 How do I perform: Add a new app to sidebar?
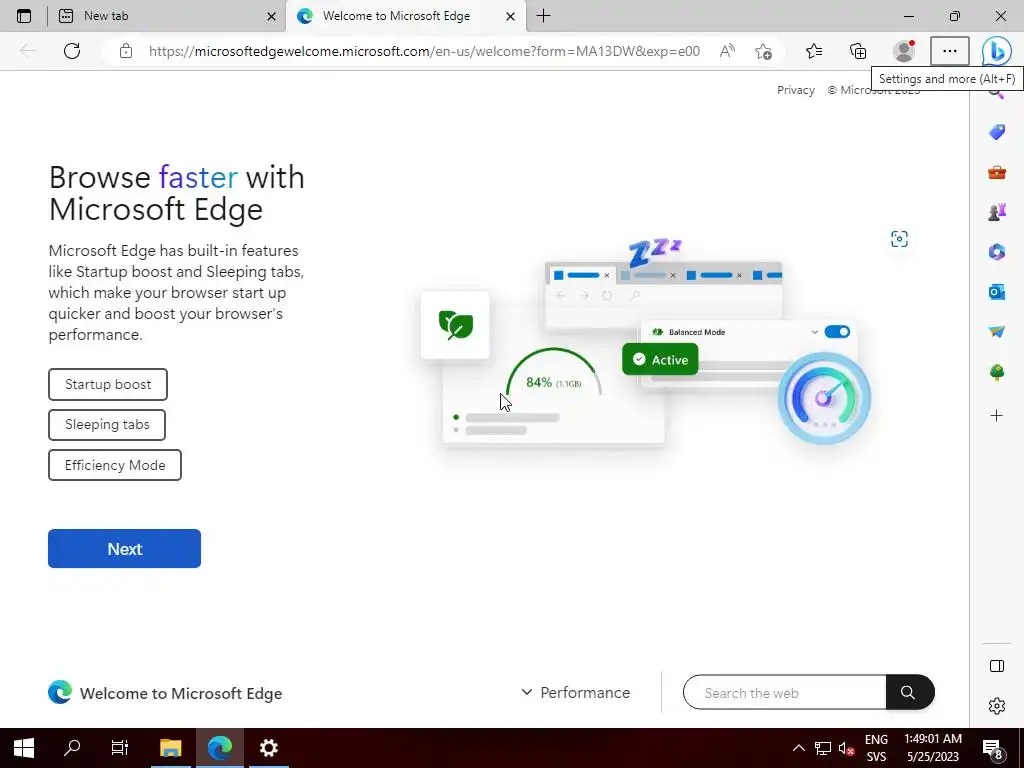tap(997, 415)
